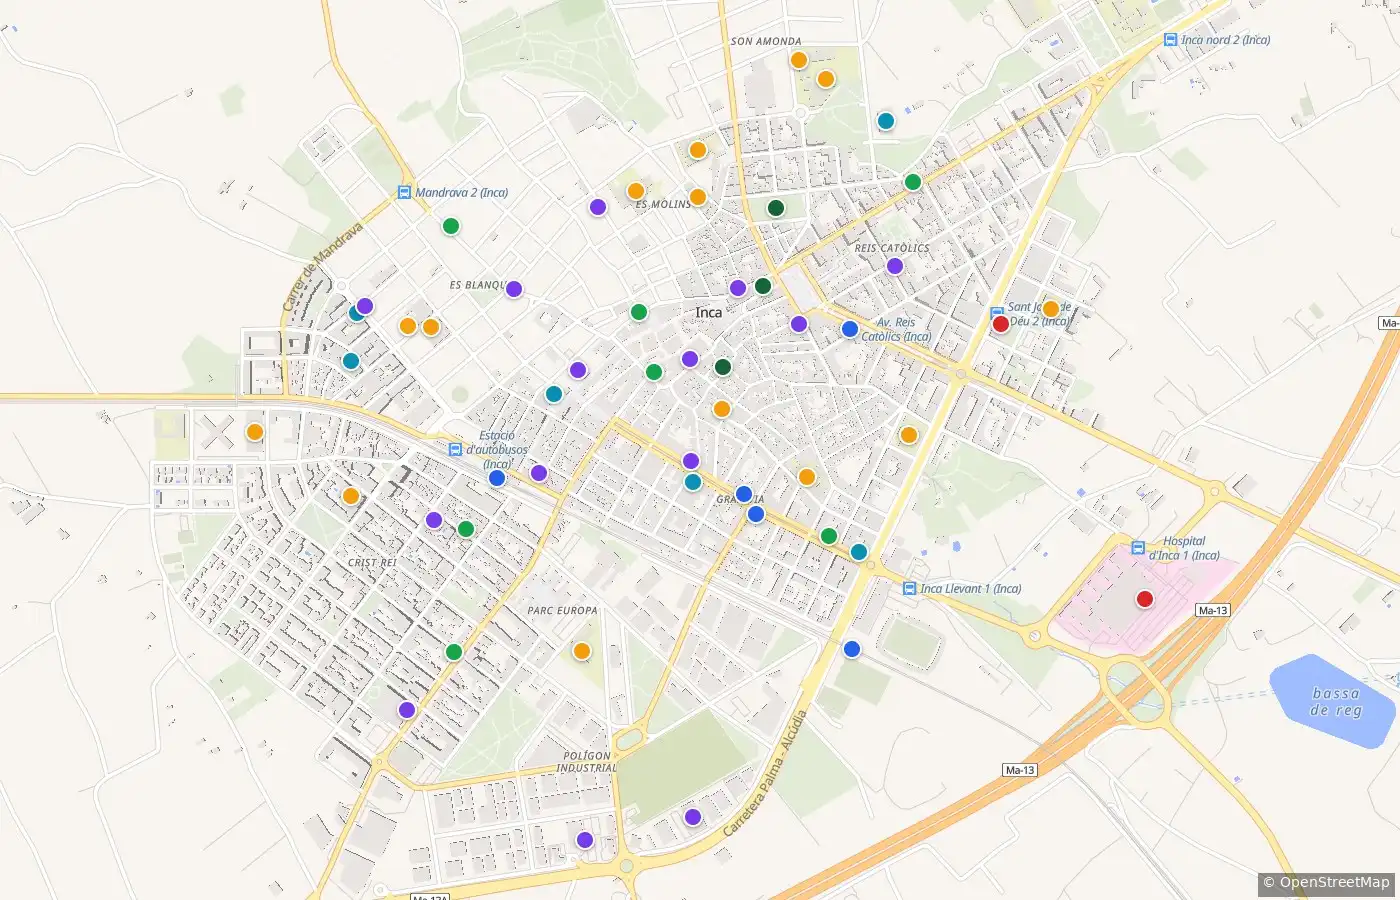Select the blue marker beside the football pitch

(852, 649)
